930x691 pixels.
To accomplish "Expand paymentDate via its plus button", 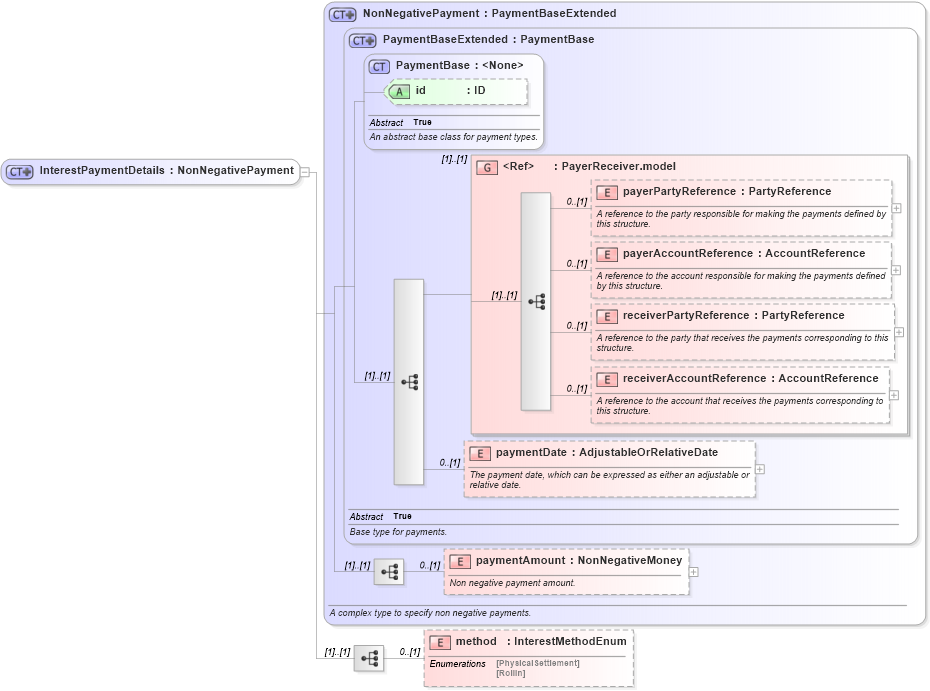I will click(x=760, y=468).
